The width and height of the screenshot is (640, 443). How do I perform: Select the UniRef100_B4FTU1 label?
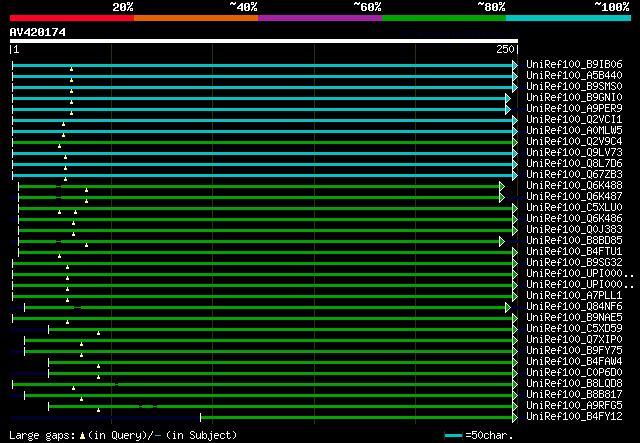pos(574,252)
